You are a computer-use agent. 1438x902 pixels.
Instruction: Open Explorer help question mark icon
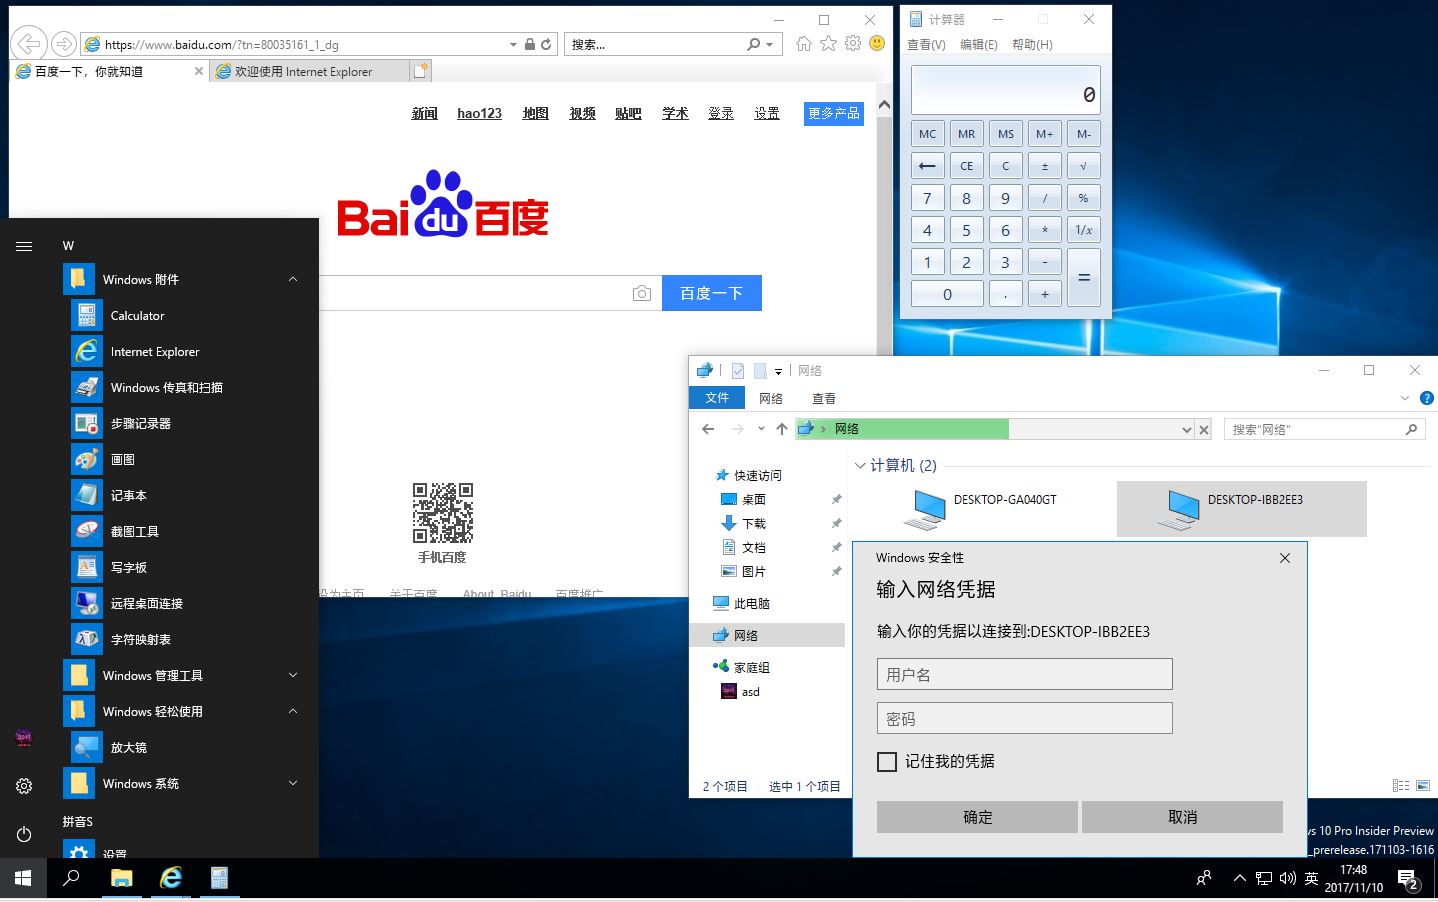coord(1427,398)
